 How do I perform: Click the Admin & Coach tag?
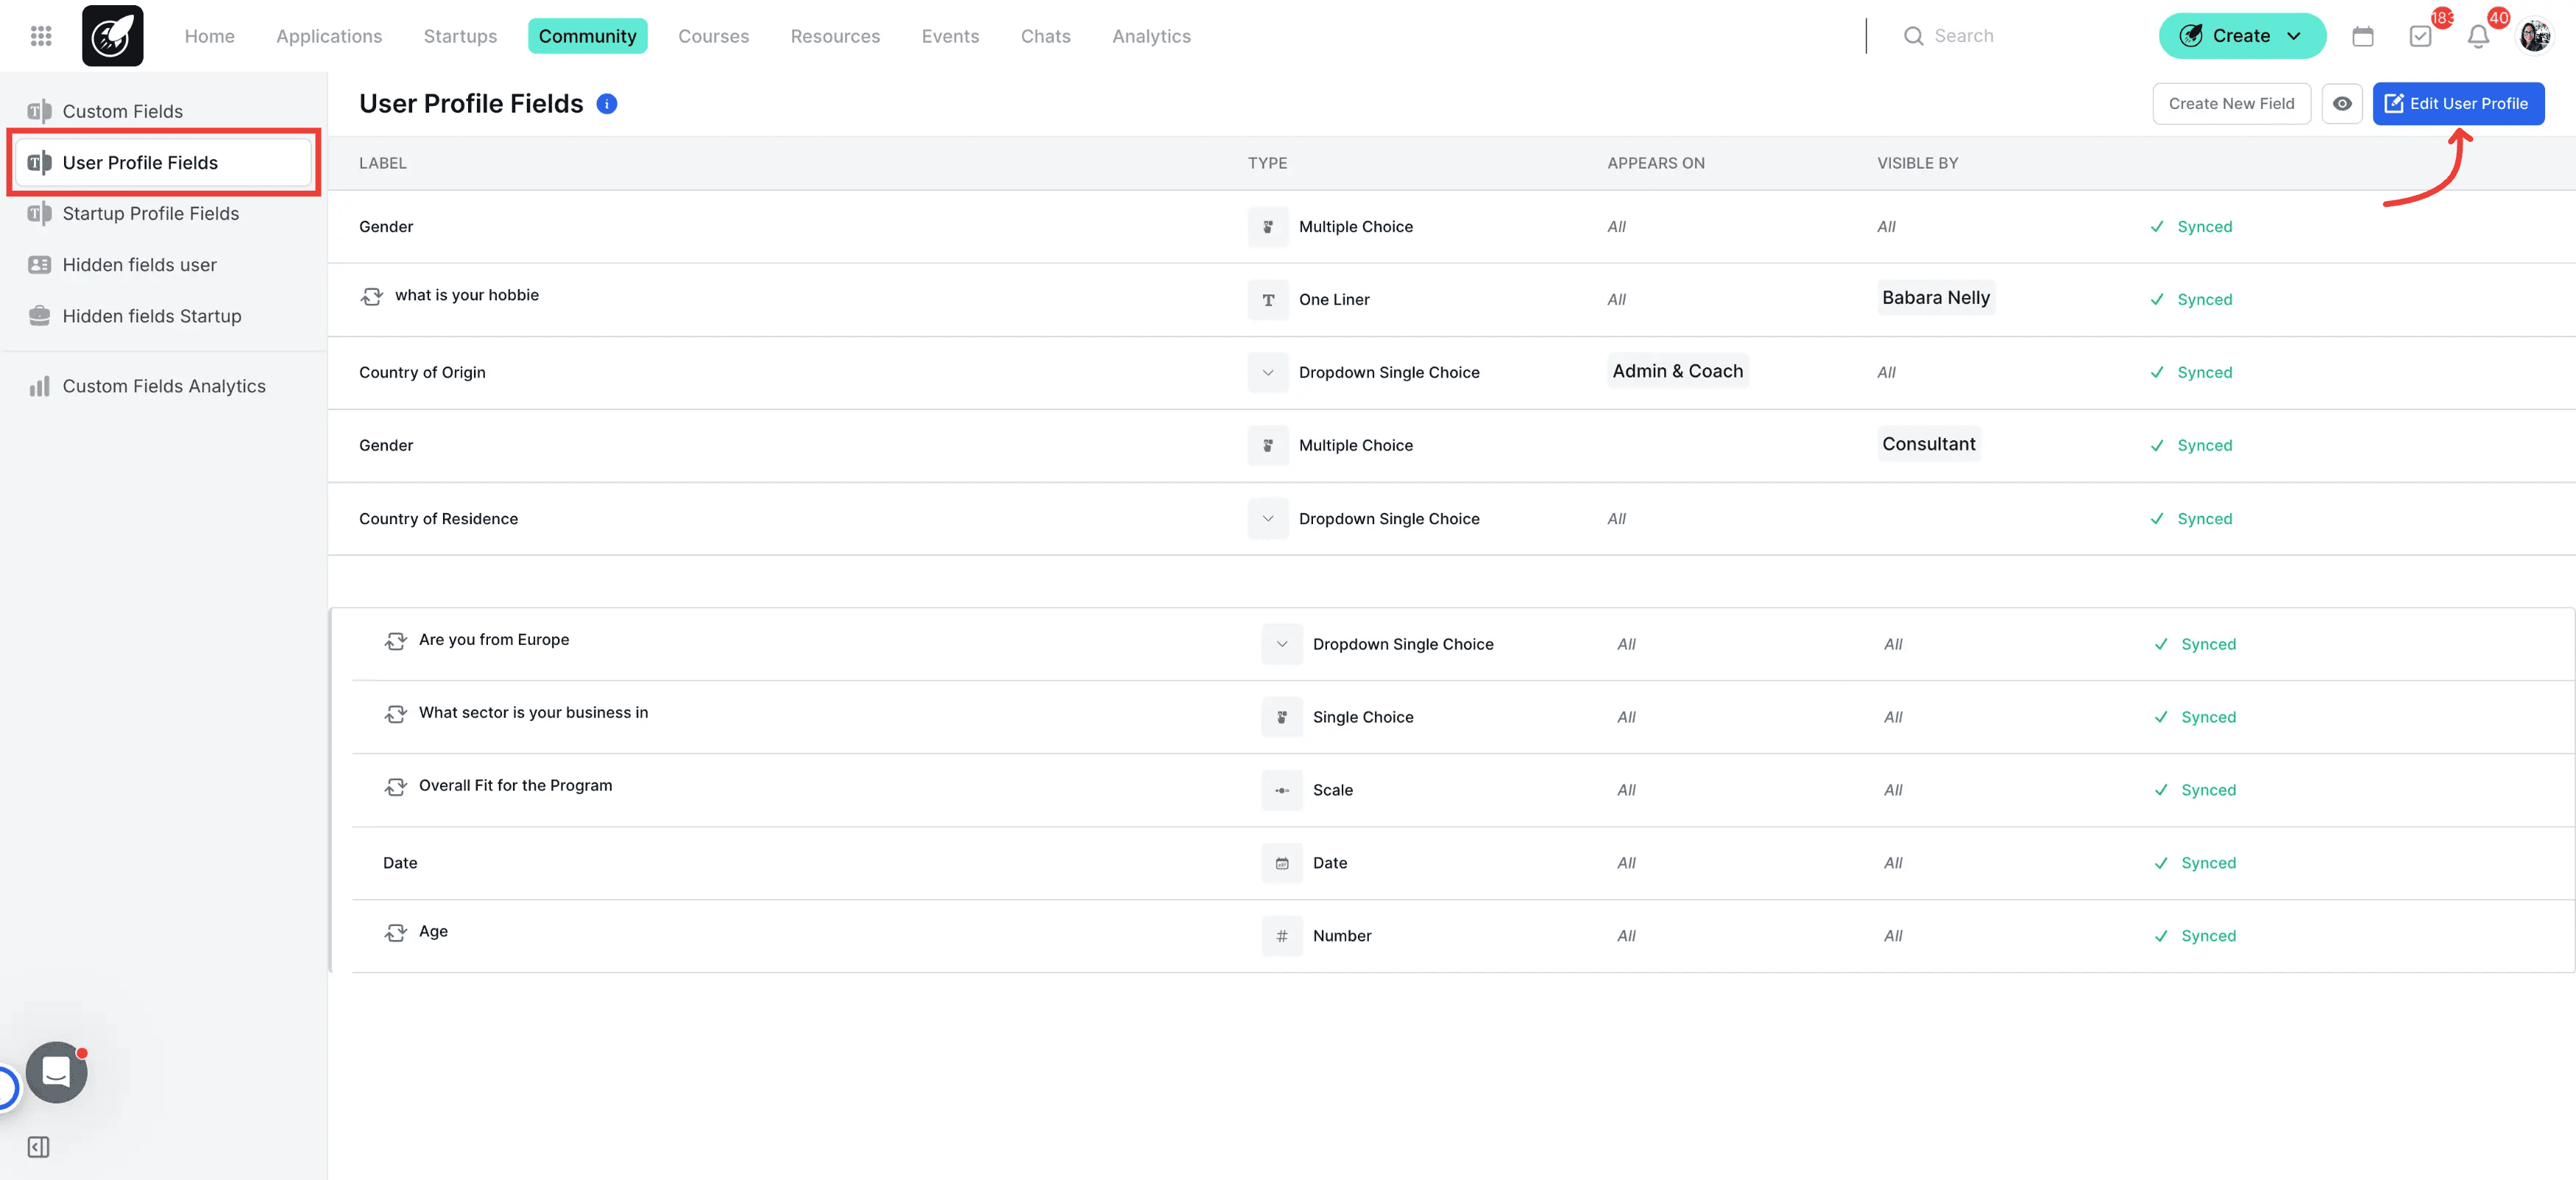1677,371
